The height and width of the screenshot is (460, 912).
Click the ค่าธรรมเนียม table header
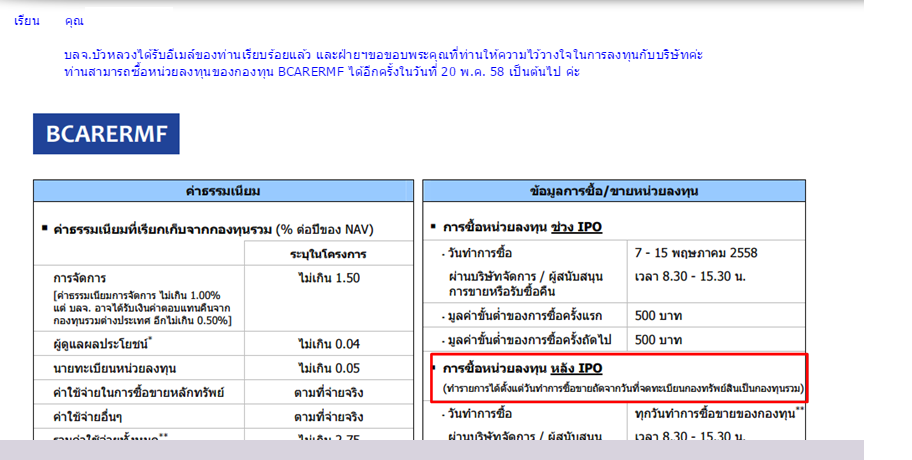(223, 191)
